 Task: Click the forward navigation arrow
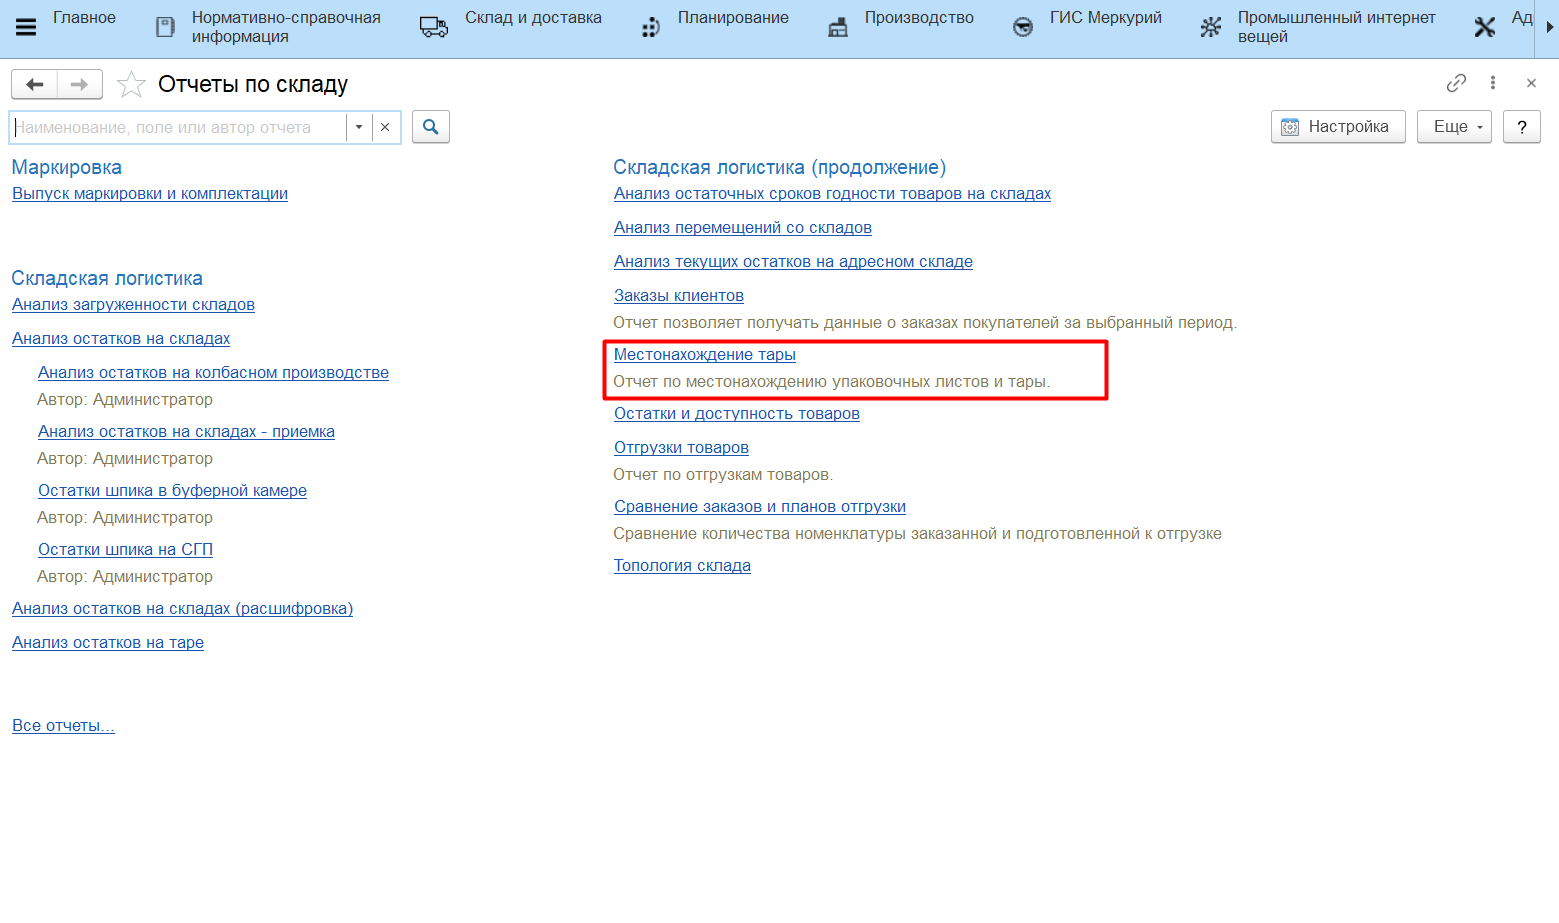coord(80,85)
